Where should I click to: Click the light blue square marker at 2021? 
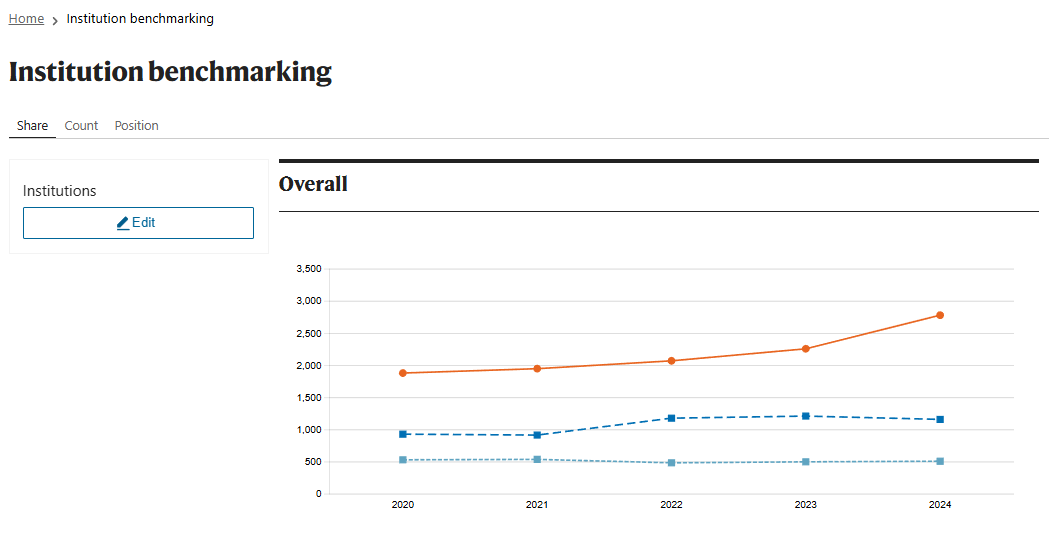[x=537, y=459]
